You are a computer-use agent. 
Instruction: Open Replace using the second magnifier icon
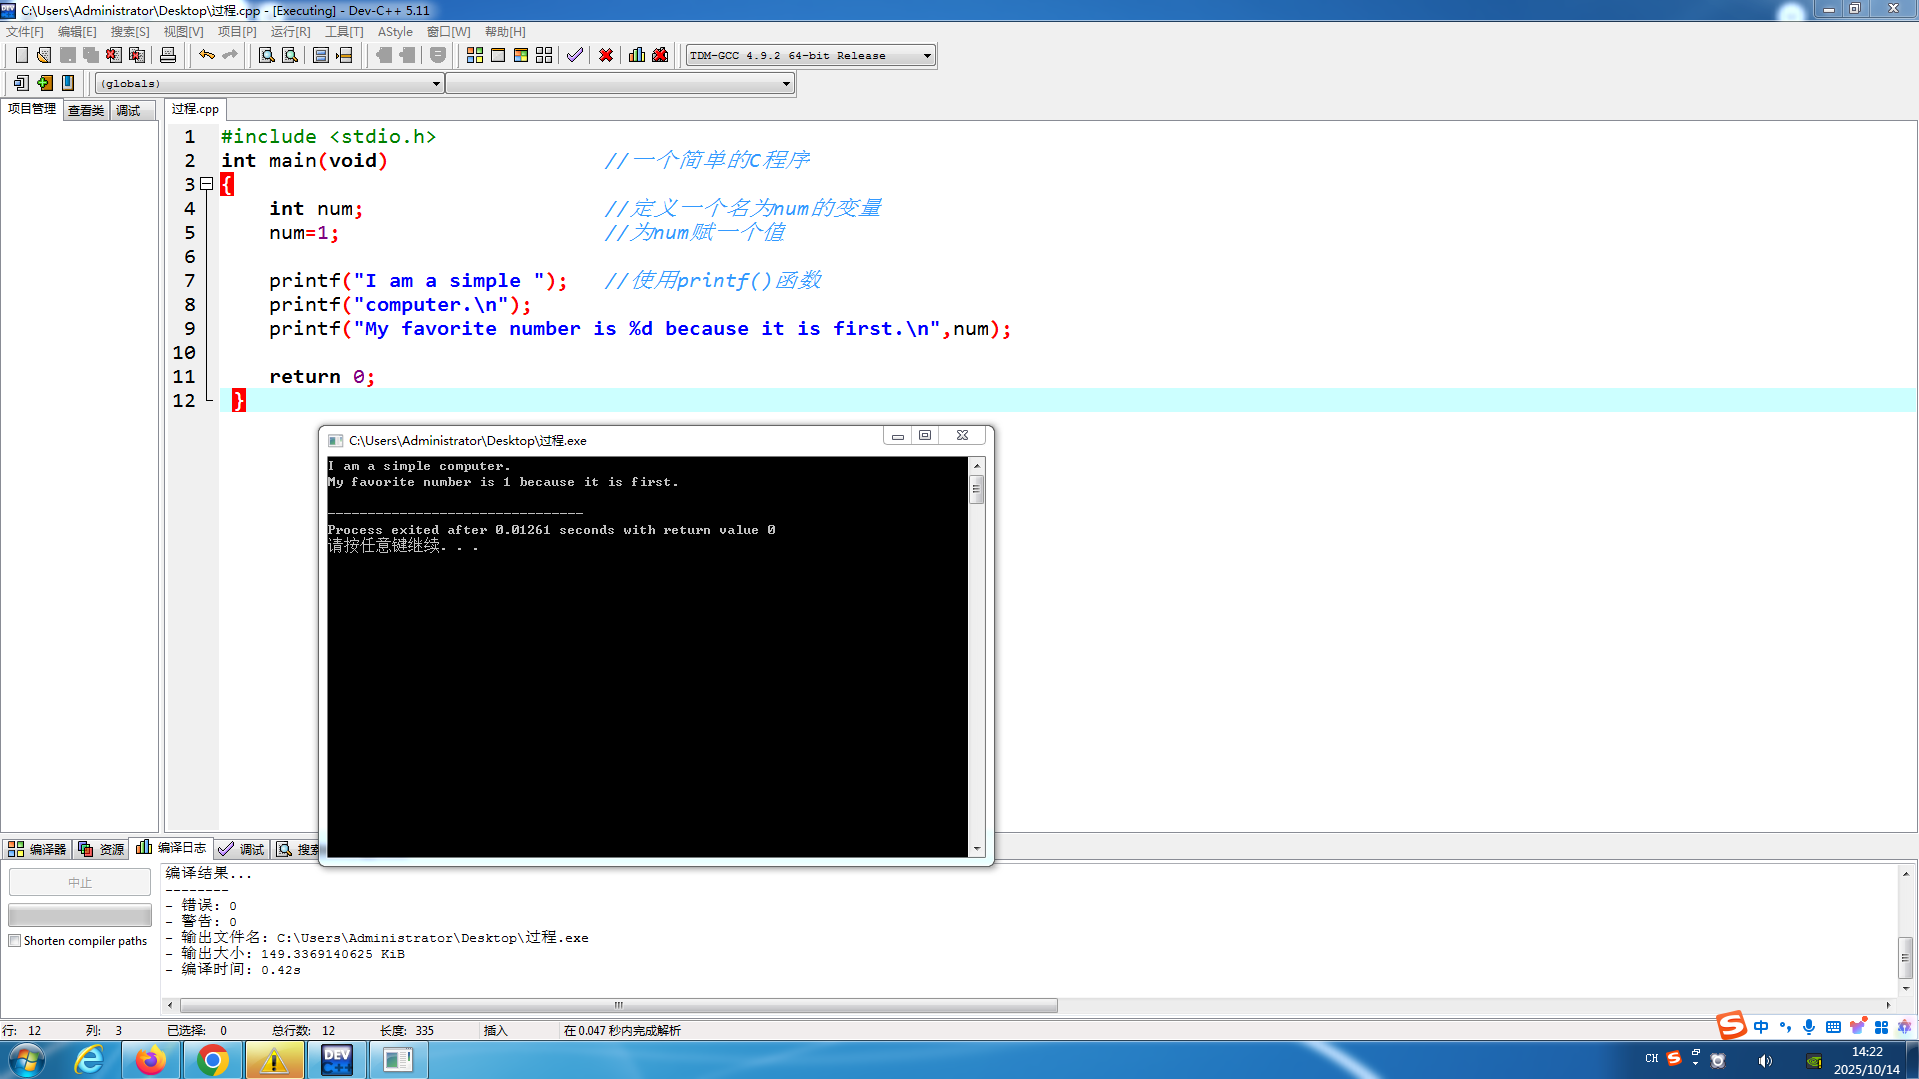[290, 55]
